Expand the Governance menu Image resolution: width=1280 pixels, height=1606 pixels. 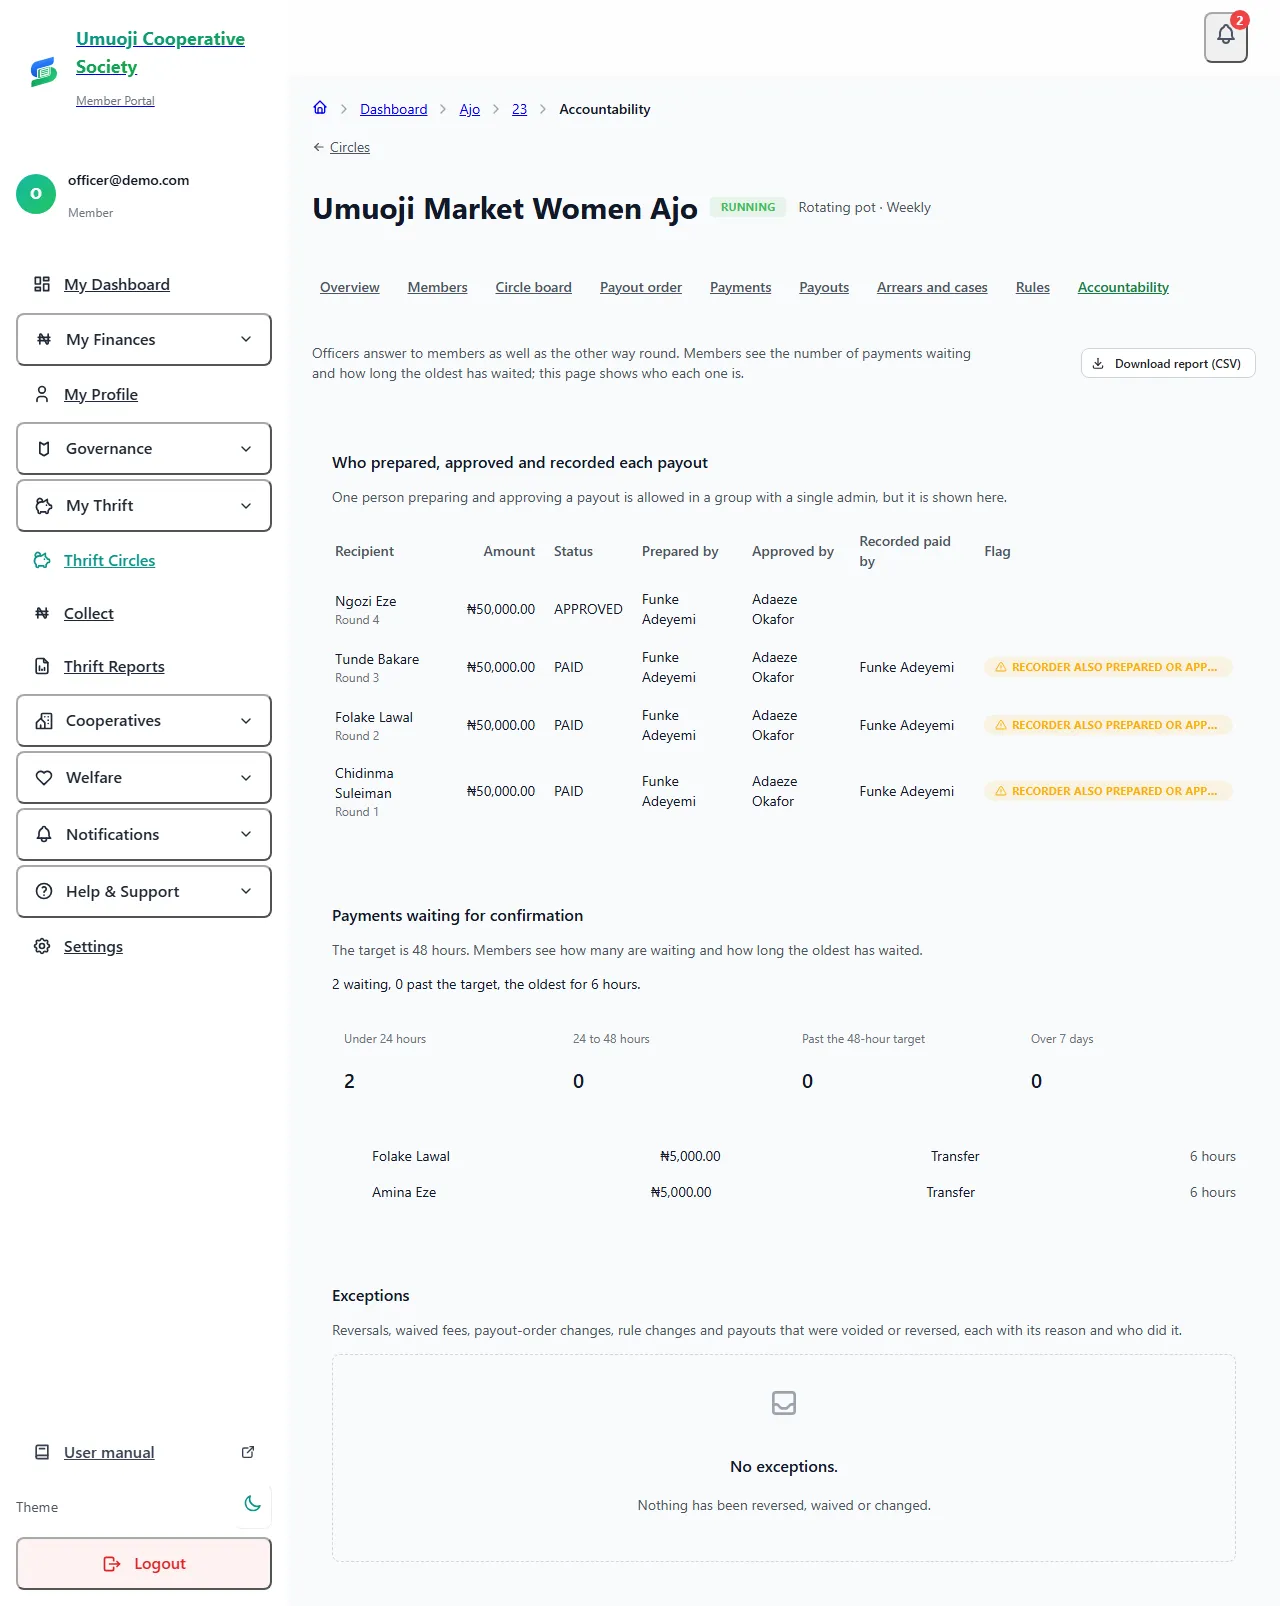click(144, 448)
